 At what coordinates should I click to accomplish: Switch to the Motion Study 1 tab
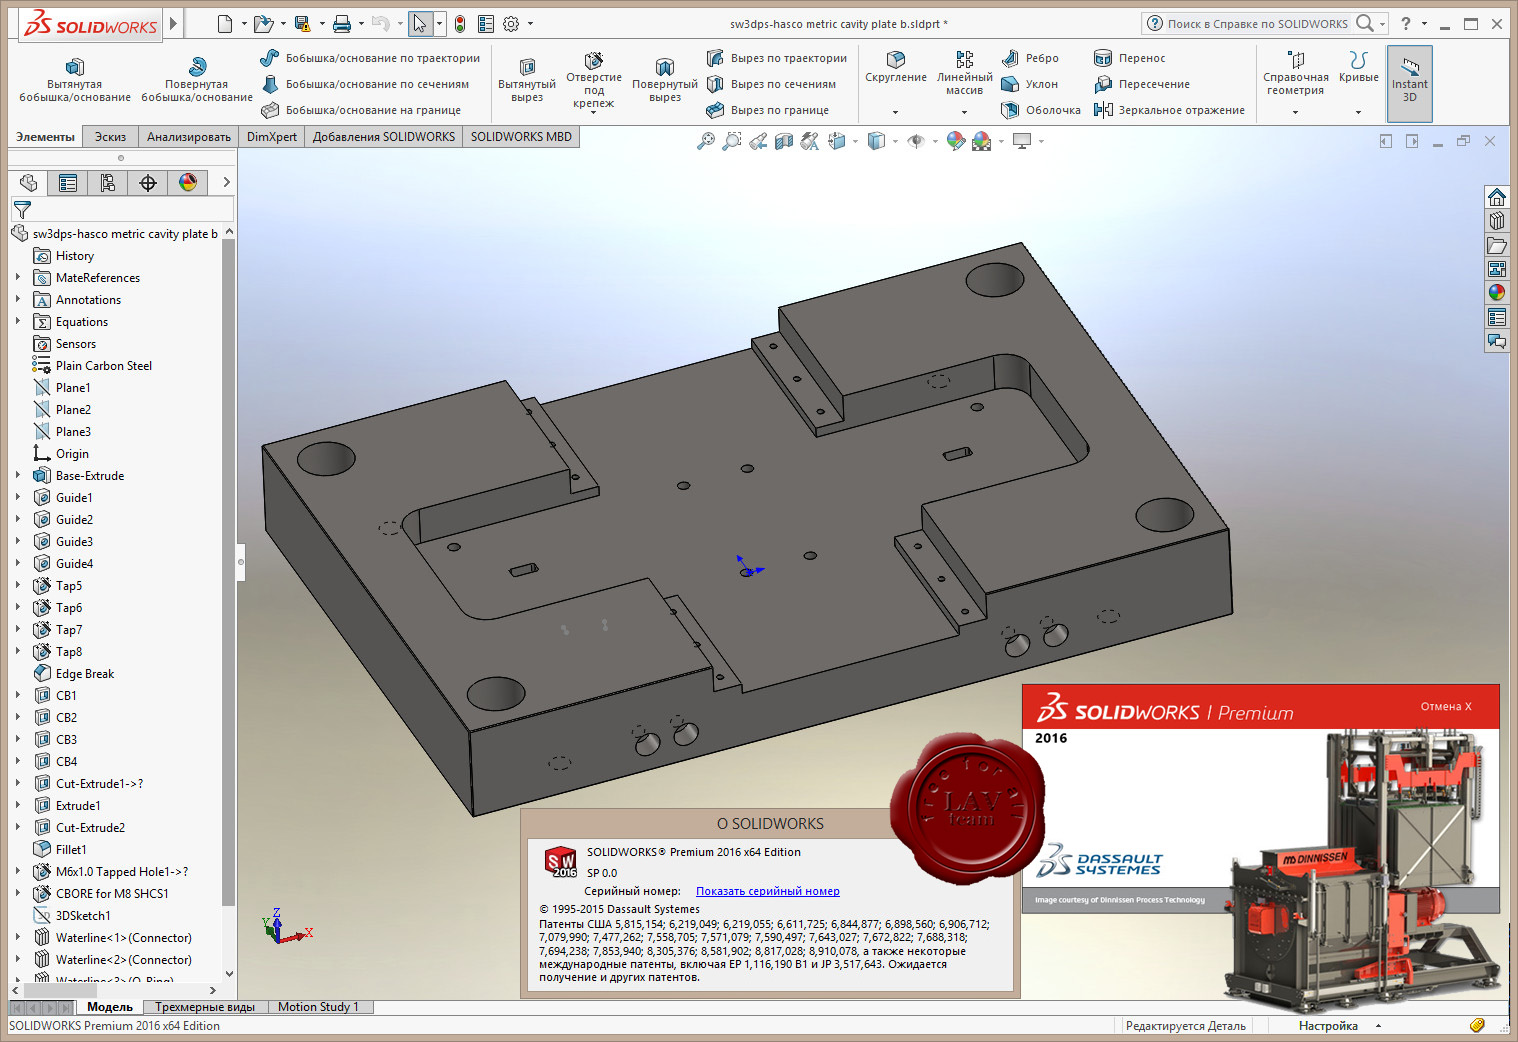click(318, 1007)
